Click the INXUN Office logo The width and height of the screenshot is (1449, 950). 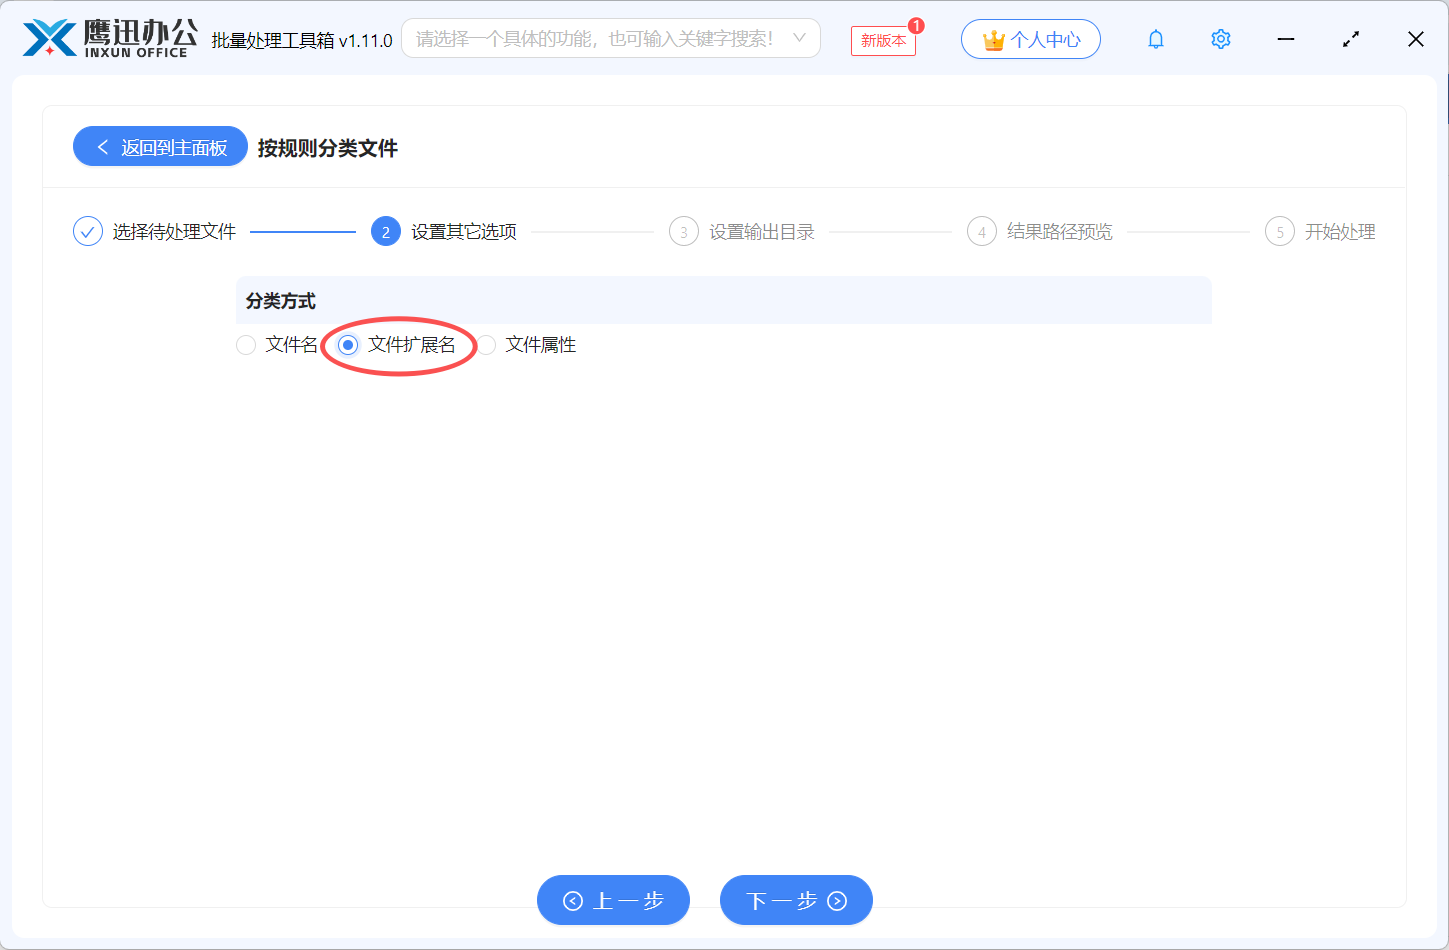tap(110, 38)
